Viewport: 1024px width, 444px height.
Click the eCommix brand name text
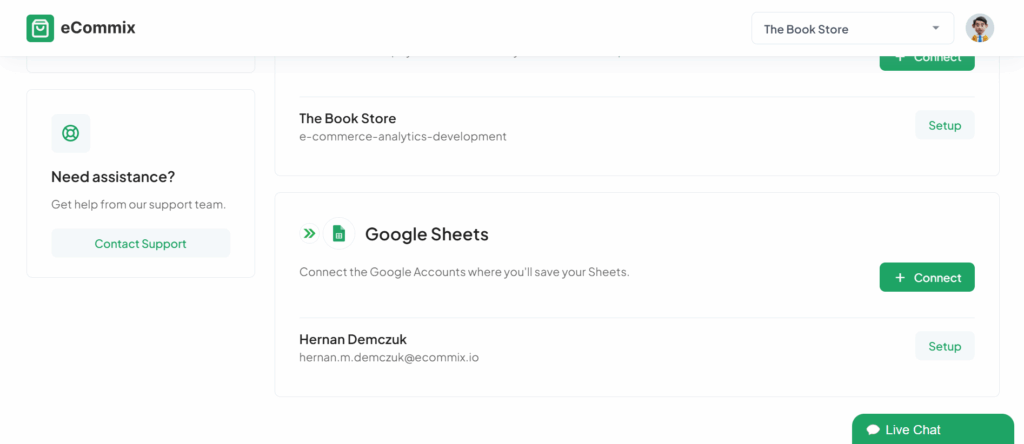(x=98, y=28)
